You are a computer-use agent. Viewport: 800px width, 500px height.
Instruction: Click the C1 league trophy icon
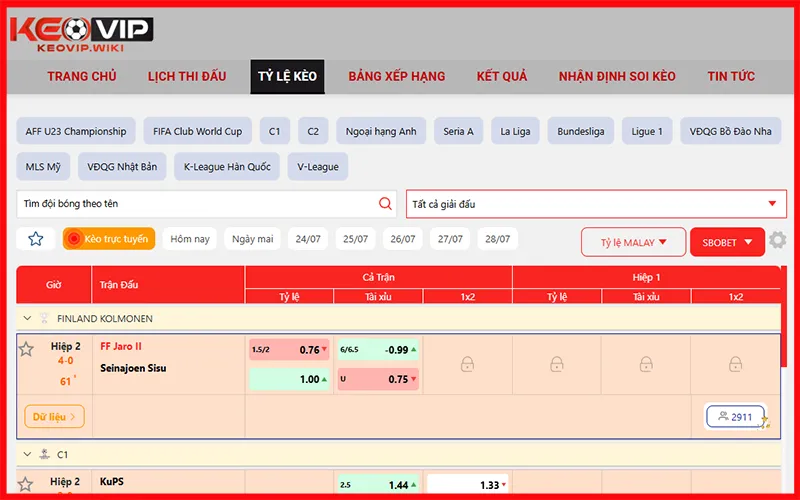44,454
